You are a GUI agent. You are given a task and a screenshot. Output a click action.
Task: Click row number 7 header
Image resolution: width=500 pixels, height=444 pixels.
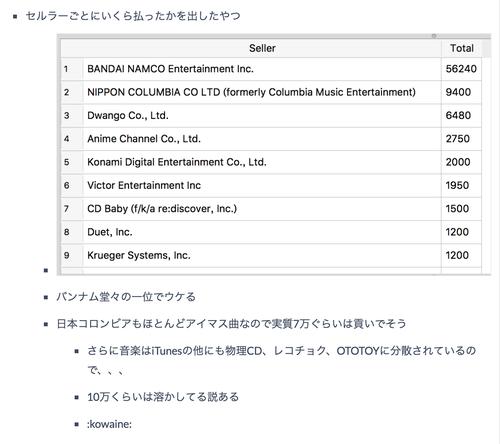click(x=72, y=209)
